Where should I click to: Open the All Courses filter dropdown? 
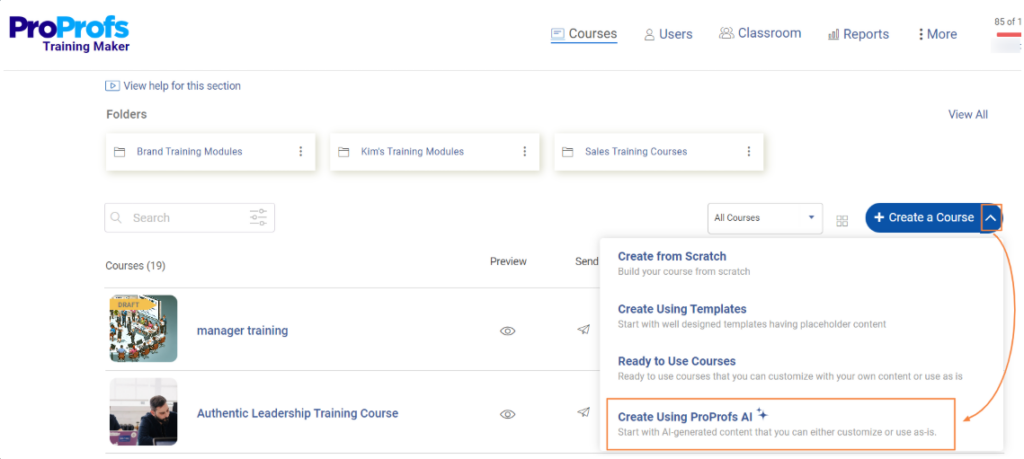click(765, 218)
